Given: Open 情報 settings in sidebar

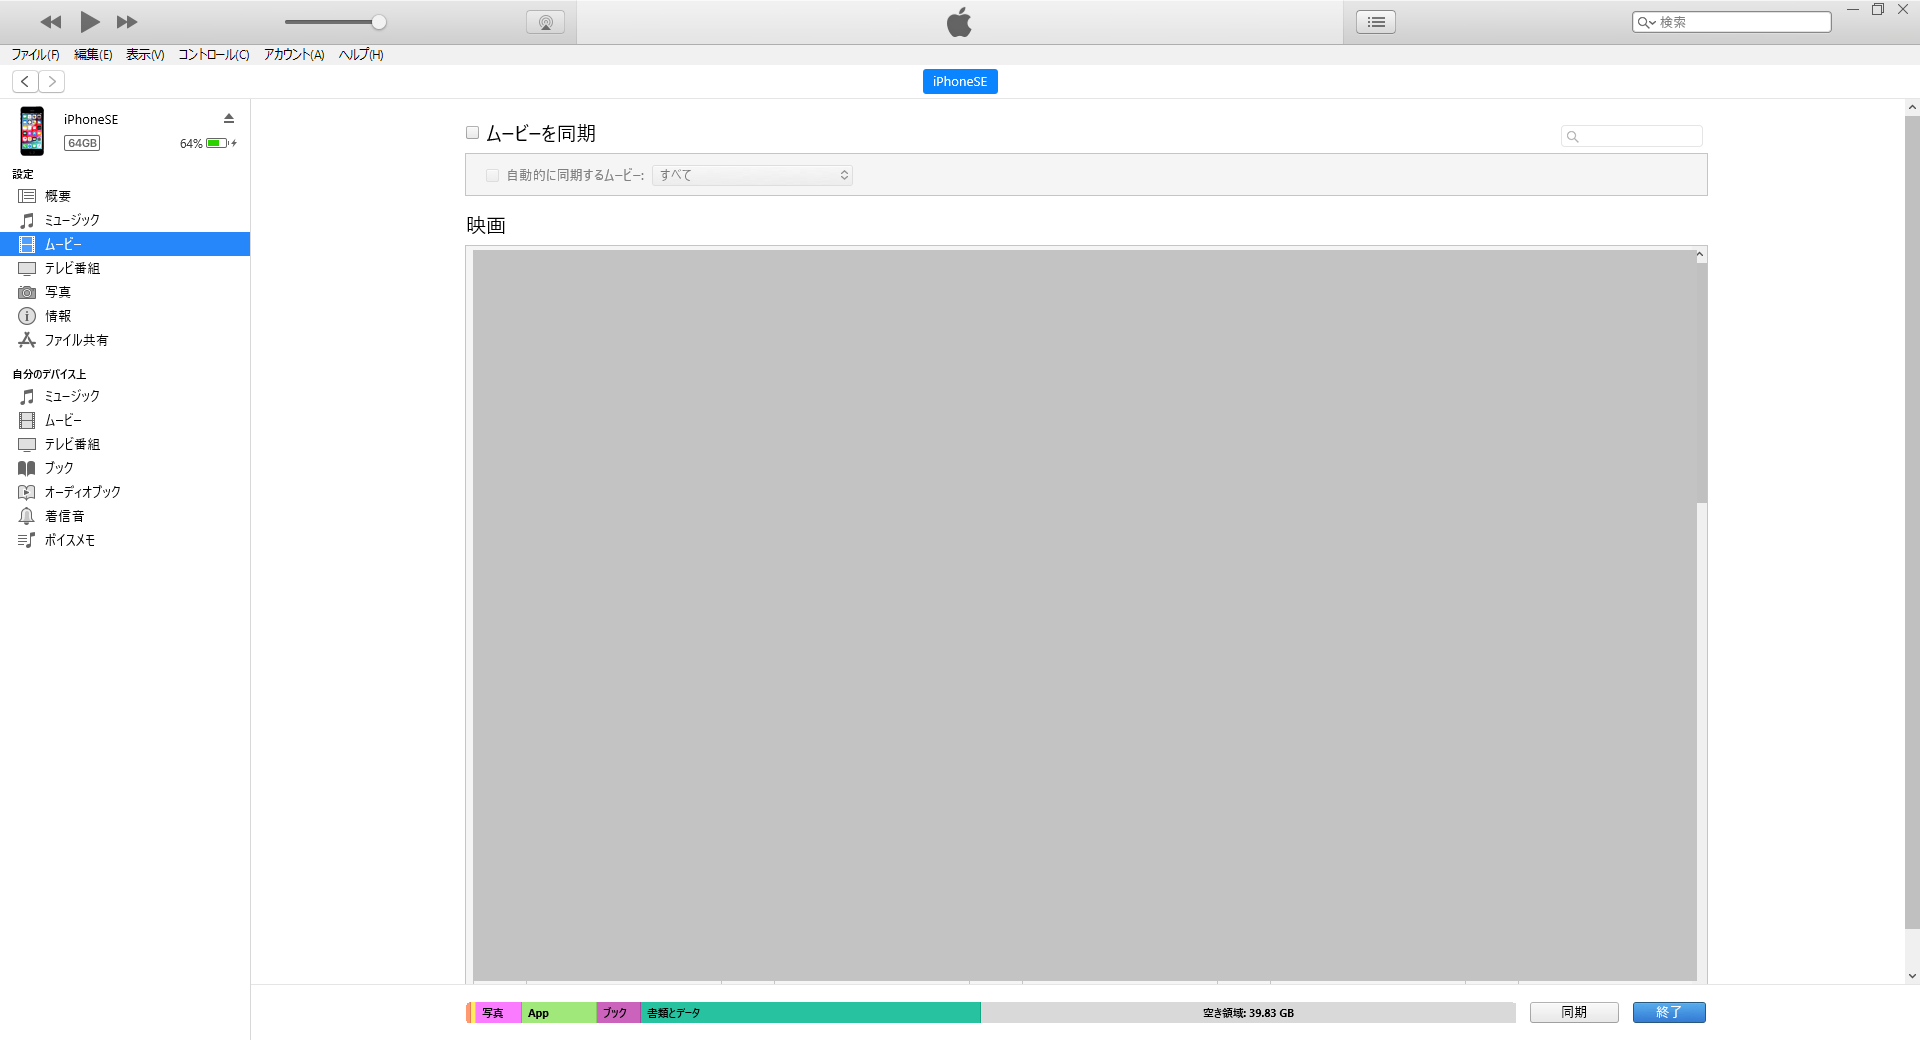Looking at the screenshot, I should [x=125, y=316].
